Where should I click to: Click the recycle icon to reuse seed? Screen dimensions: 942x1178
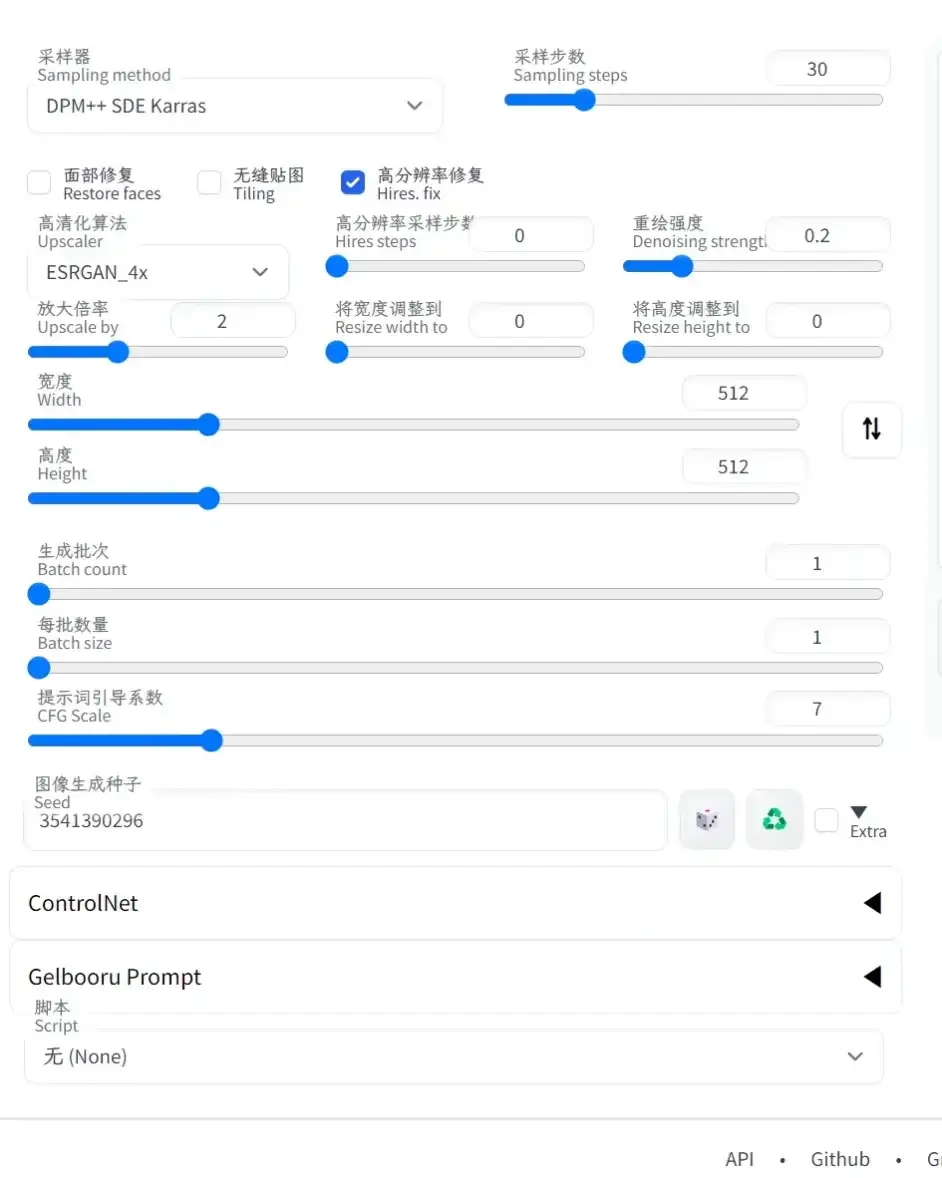(774, 820)
